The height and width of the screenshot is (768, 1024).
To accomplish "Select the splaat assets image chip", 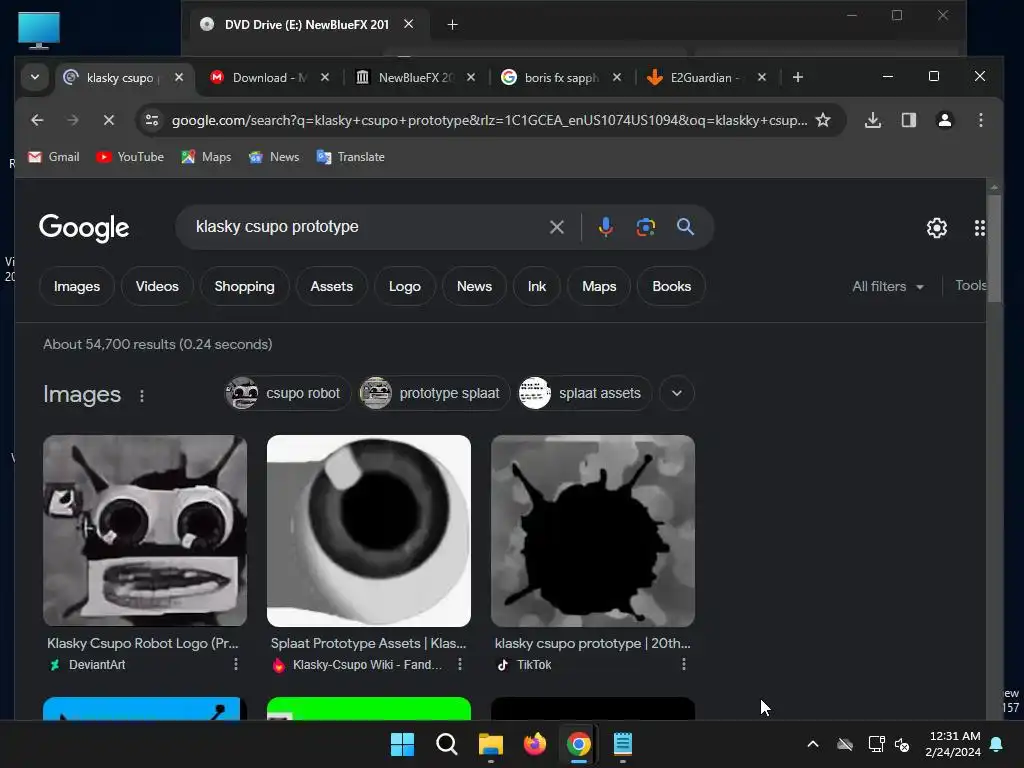I will 584,393.
